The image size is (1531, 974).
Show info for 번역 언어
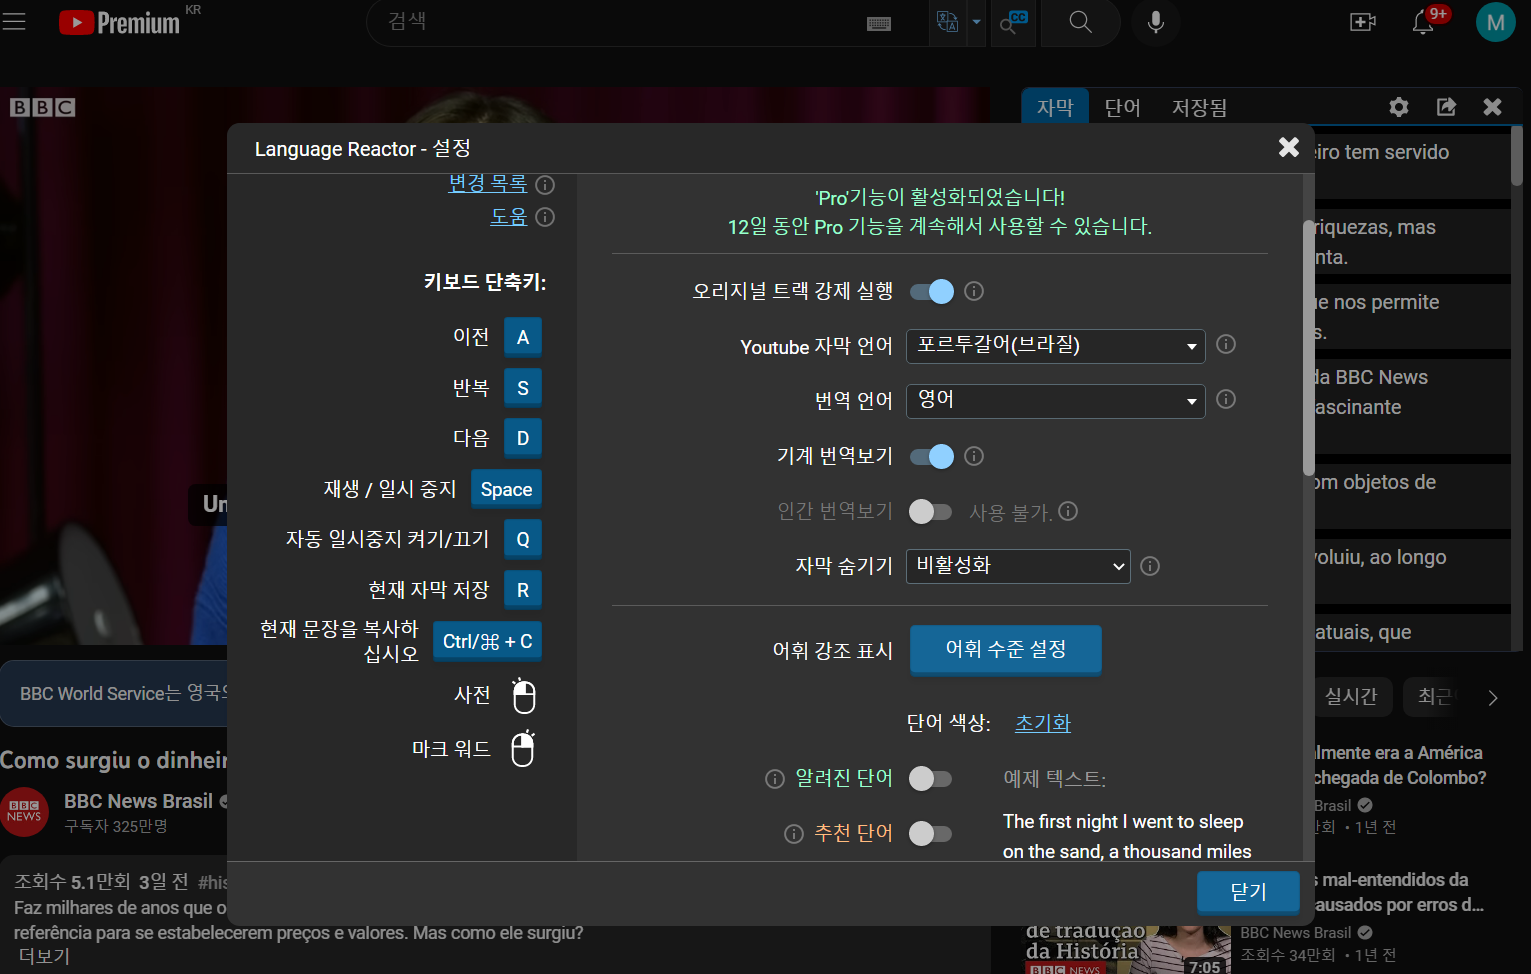point(1226,399)
